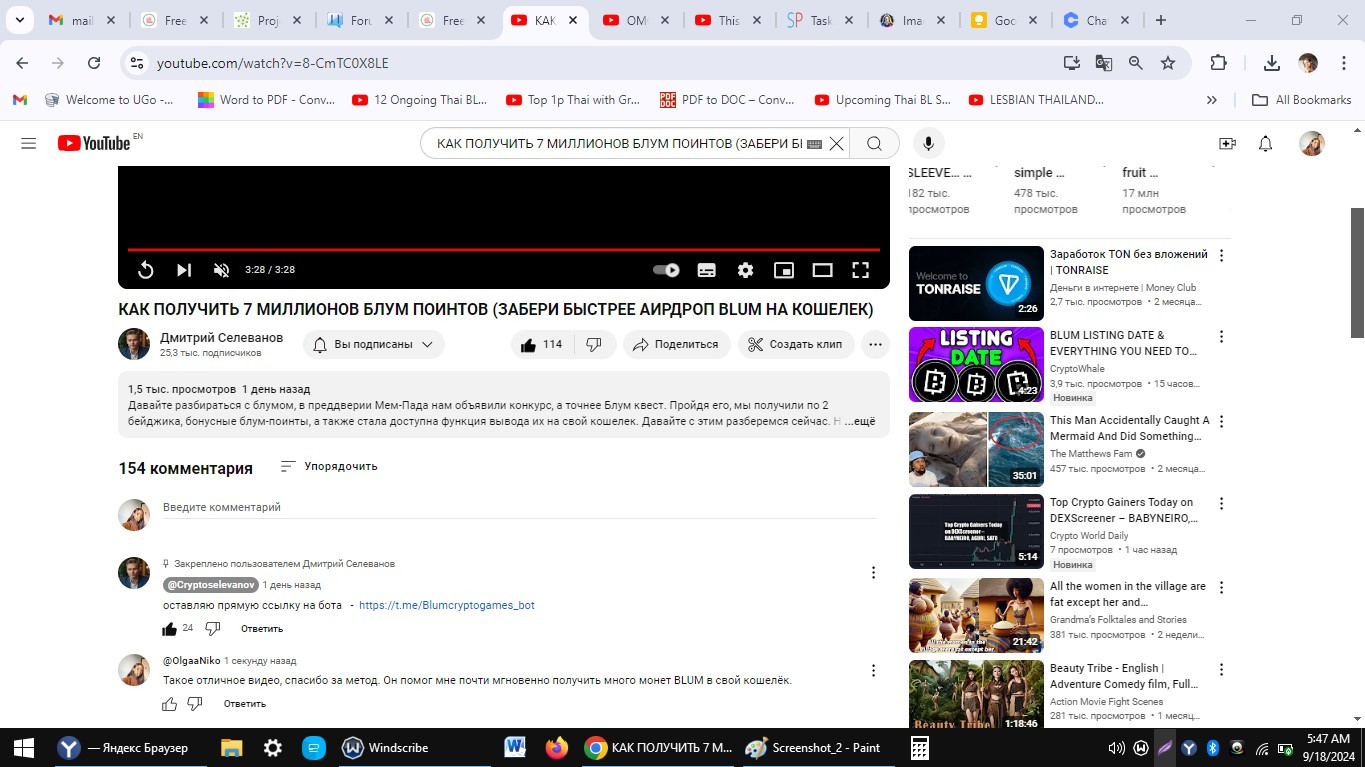Switch to the Gmail 'mail' tab
Viewport: 1365px width, 767px height.
click(x=83, y=20)
